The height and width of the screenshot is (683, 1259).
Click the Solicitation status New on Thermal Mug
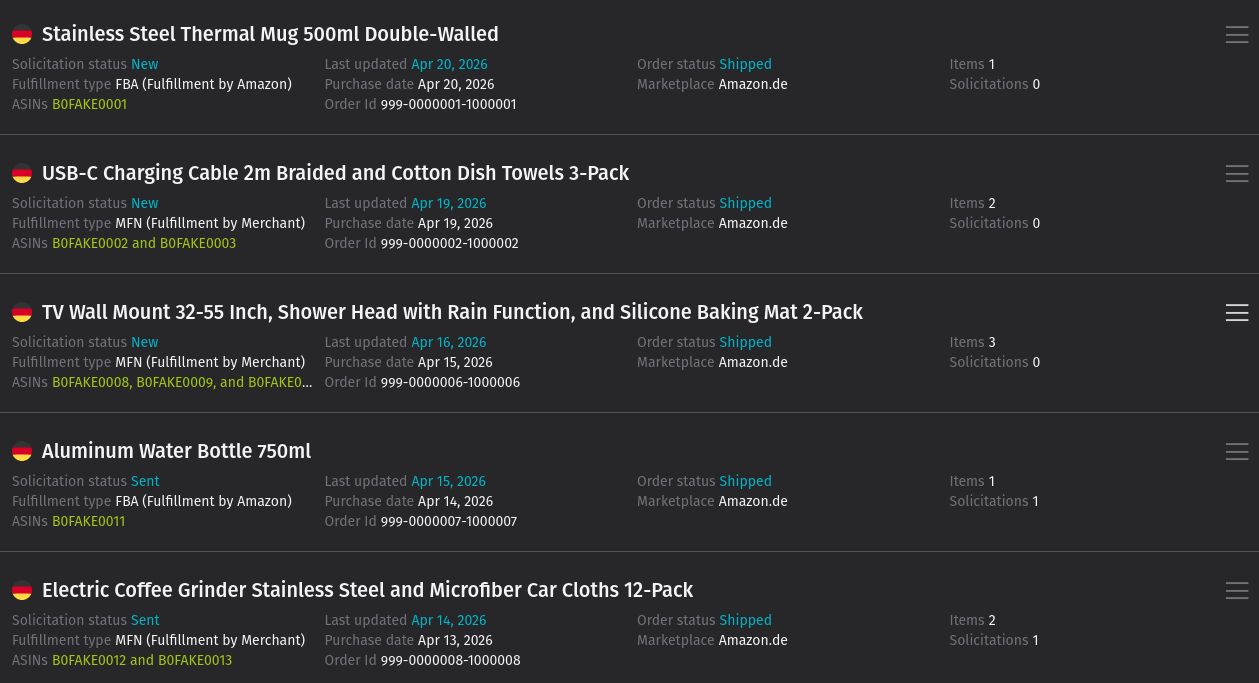[144, 64]
